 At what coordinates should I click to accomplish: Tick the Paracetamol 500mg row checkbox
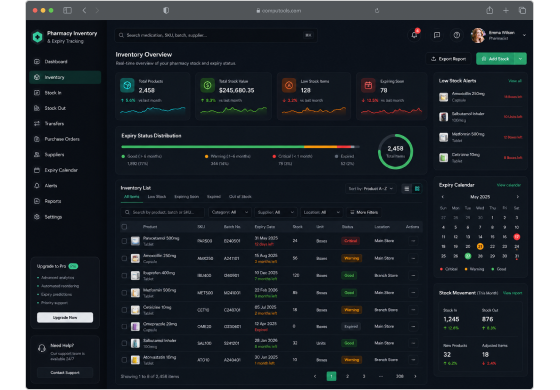tap(124, 241)
